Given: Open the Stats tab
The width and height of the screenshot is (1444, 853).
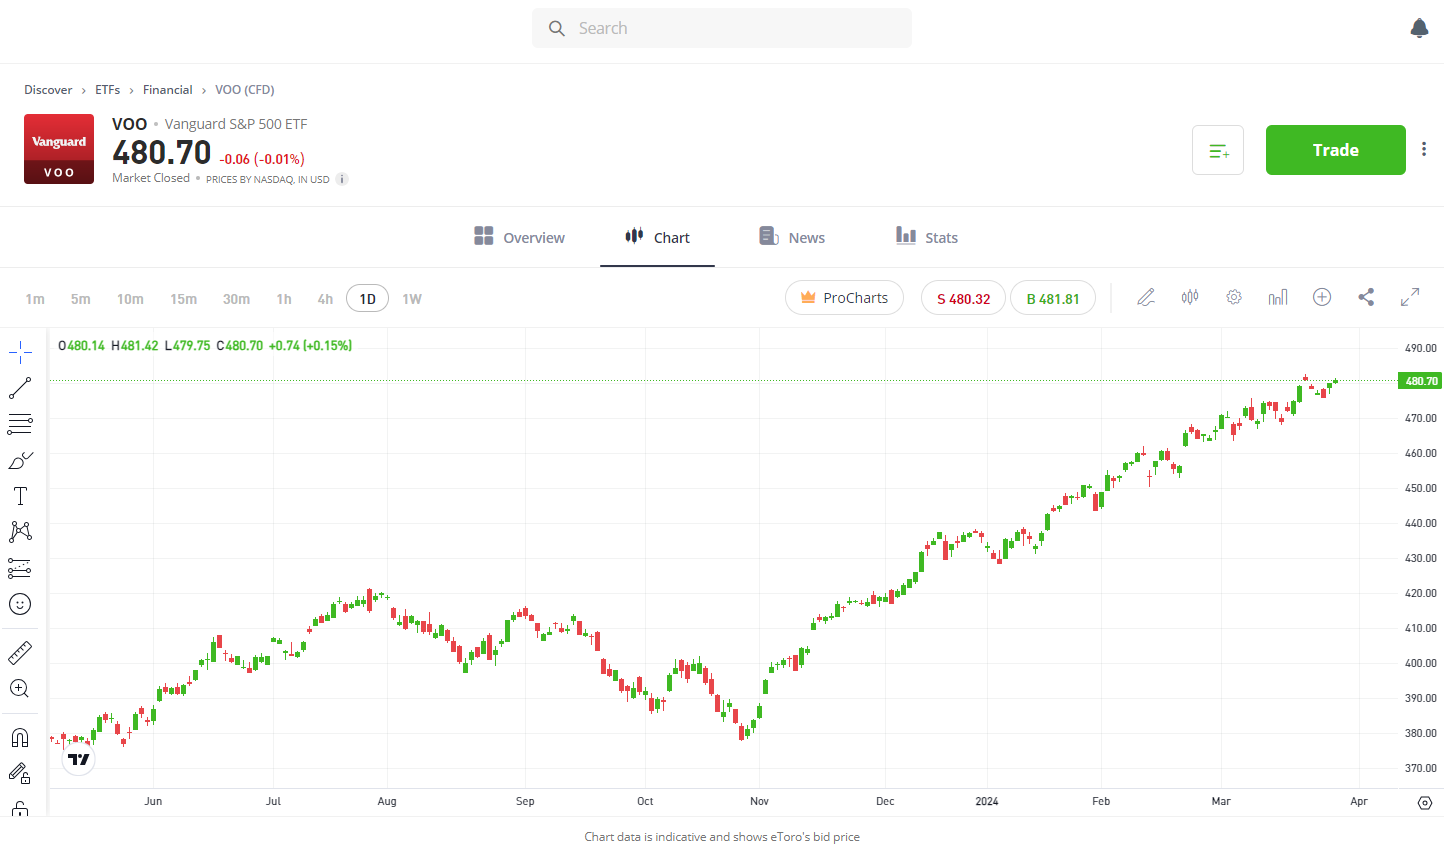Looking at the screenshot, I should pos(927,237).
